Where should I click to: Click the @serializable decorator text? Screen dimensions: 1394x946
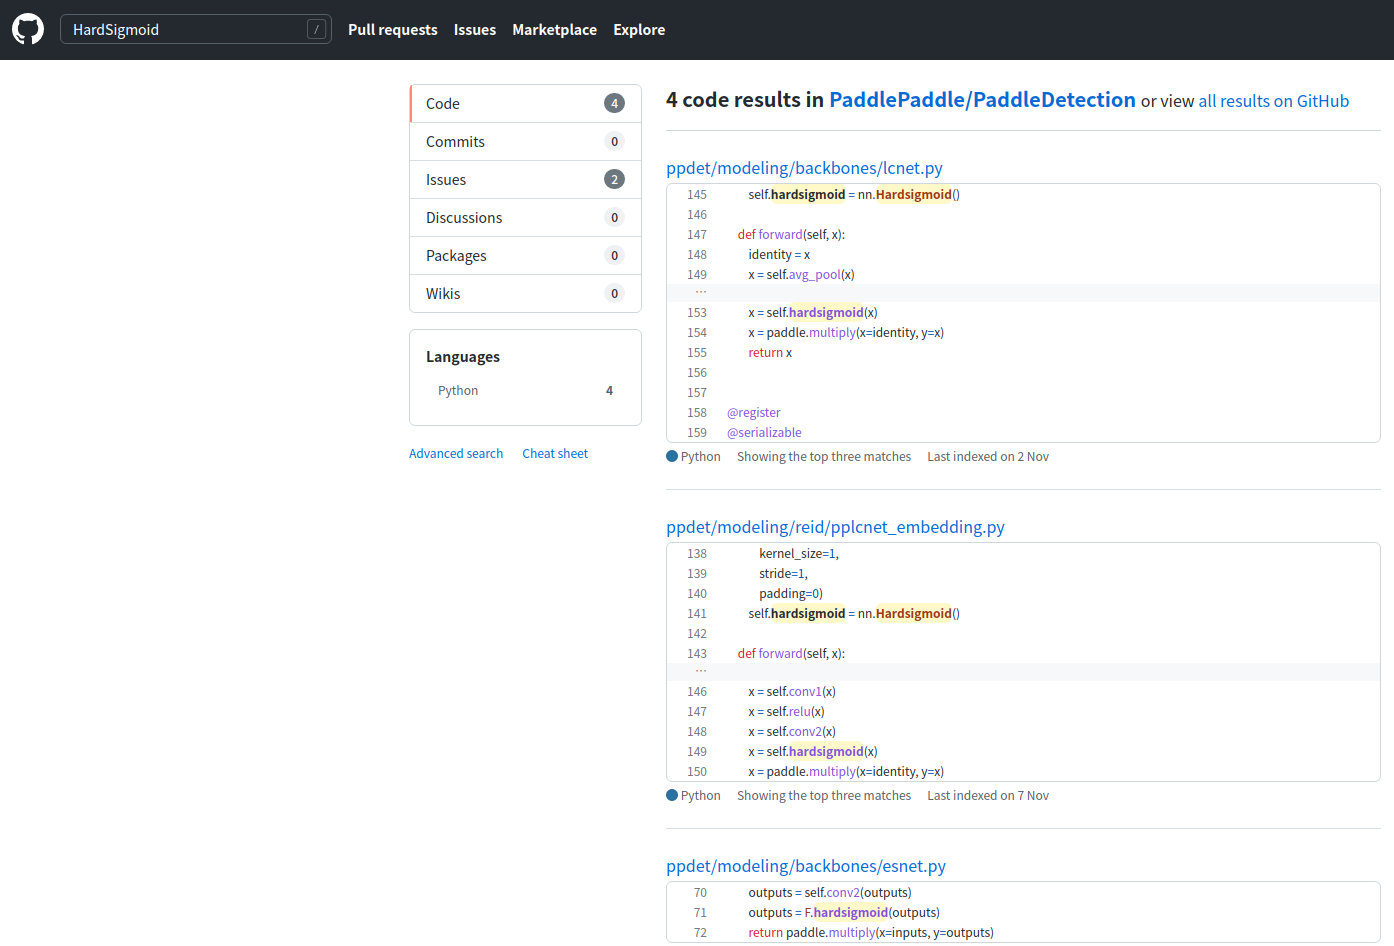tap(764, 433)
